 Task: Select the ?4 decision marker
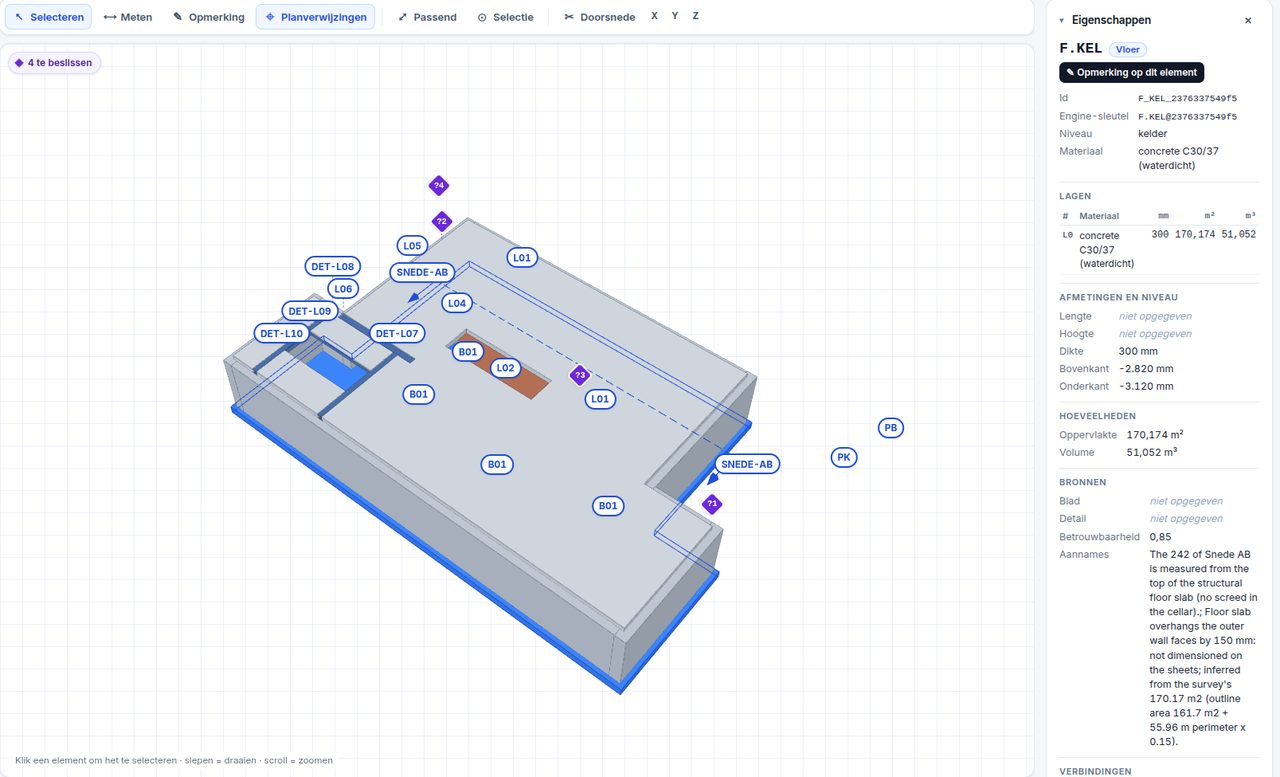[438, 185]
